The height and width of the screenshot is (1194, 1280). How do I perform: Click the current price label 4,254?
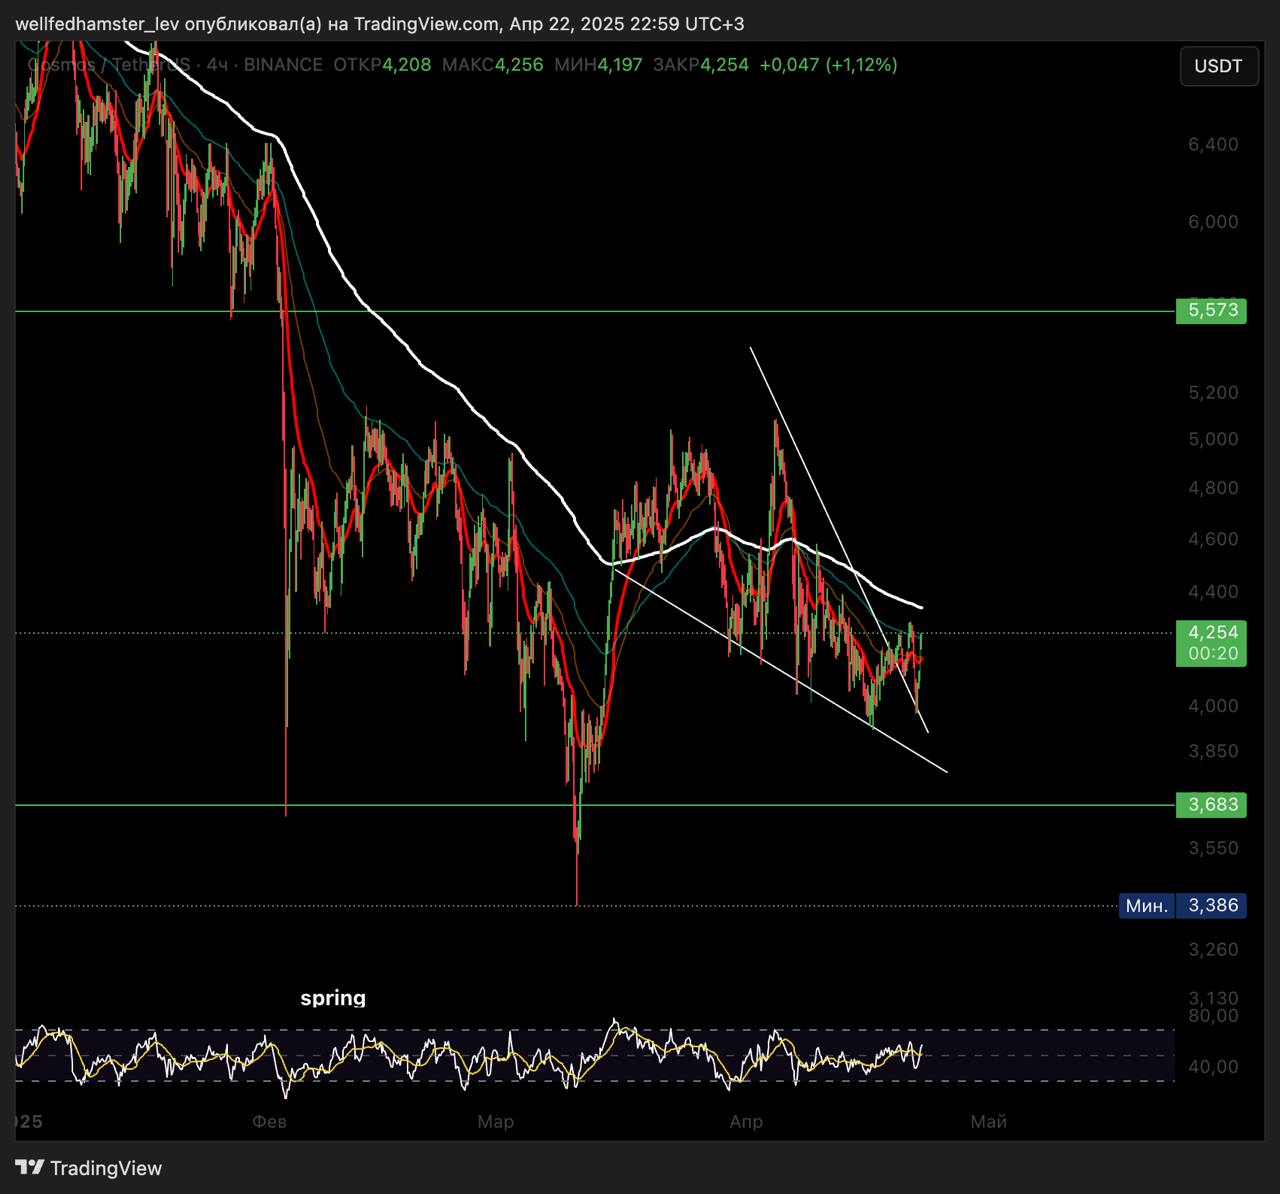[1212, 632]
